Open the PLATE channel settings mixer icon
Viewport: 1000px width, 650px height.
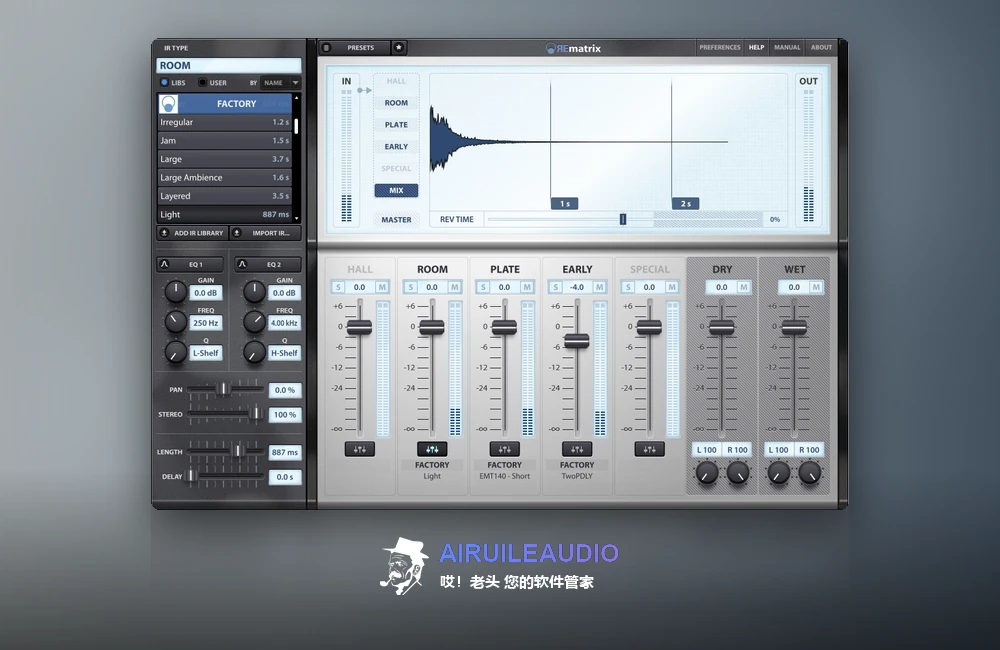pyautogui.click(x=504, y=449)
